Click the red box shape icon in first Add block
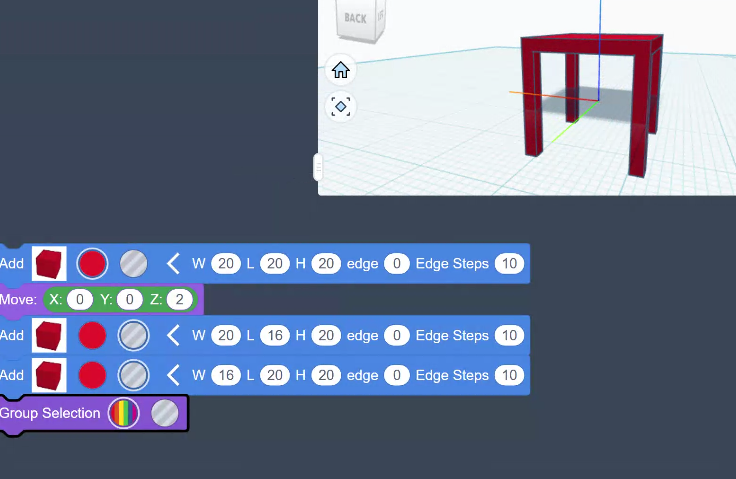The width and height of the screenshot is (736, 479). [49, 264]
